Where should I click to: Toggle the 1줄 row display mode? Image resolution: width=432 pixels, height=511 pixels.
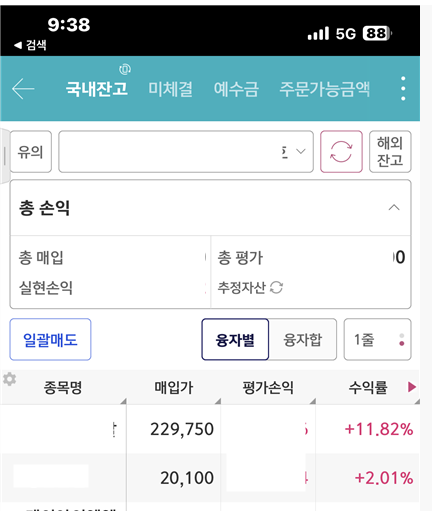pos(377,339)
